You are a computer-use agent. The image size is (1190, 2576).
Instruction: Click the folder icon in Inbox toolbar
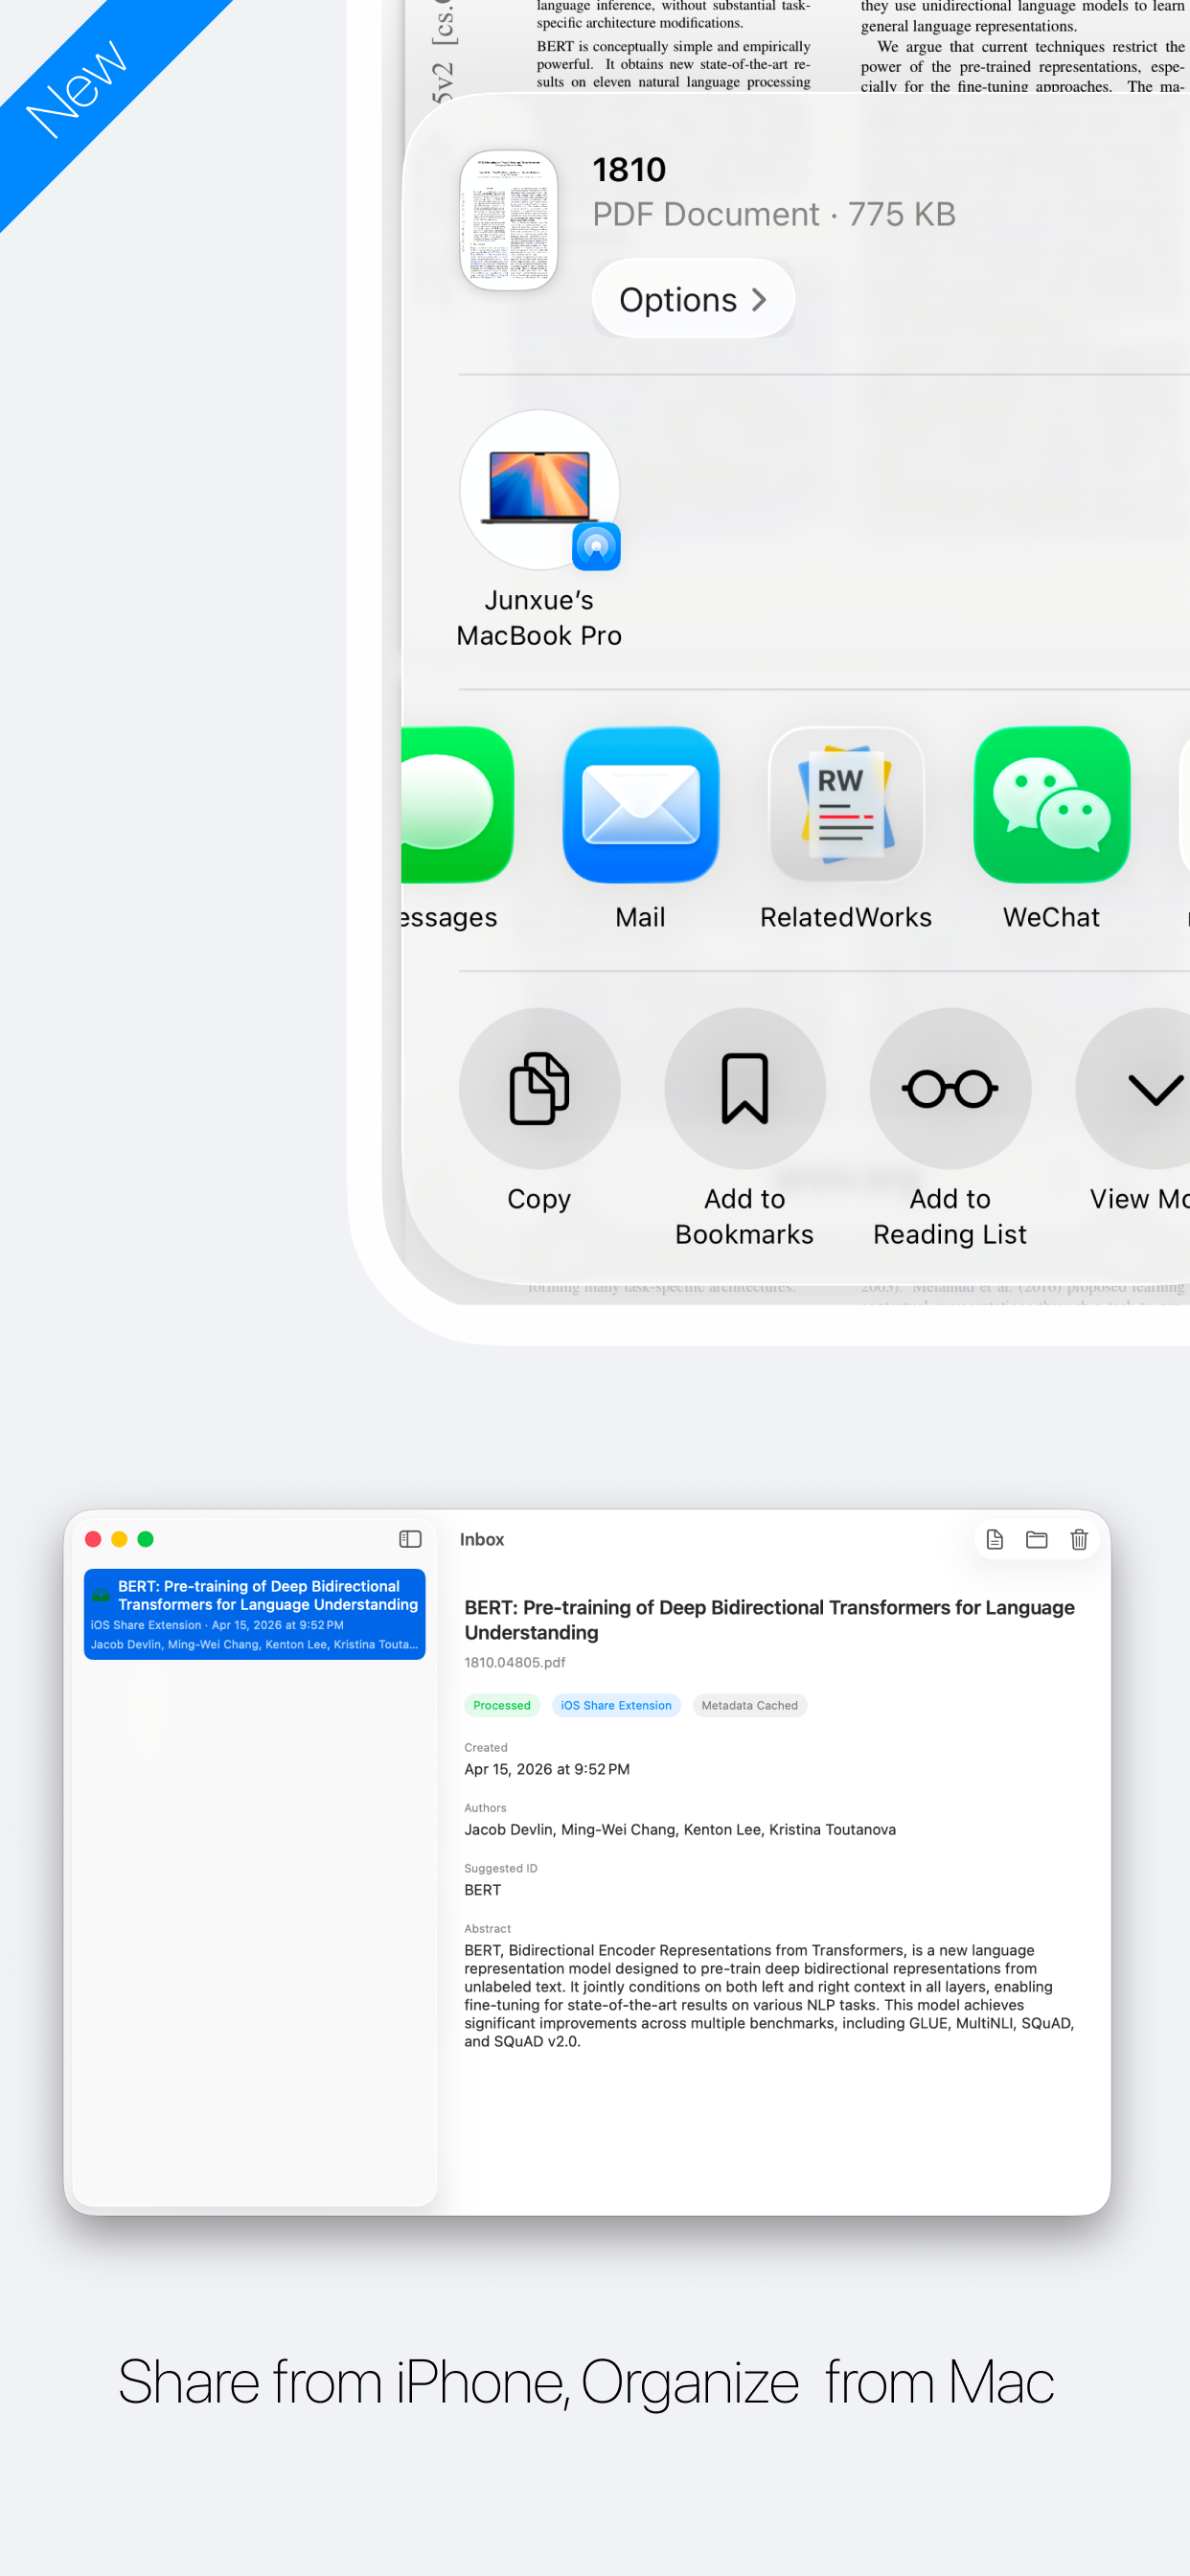coord(1037,1539)
